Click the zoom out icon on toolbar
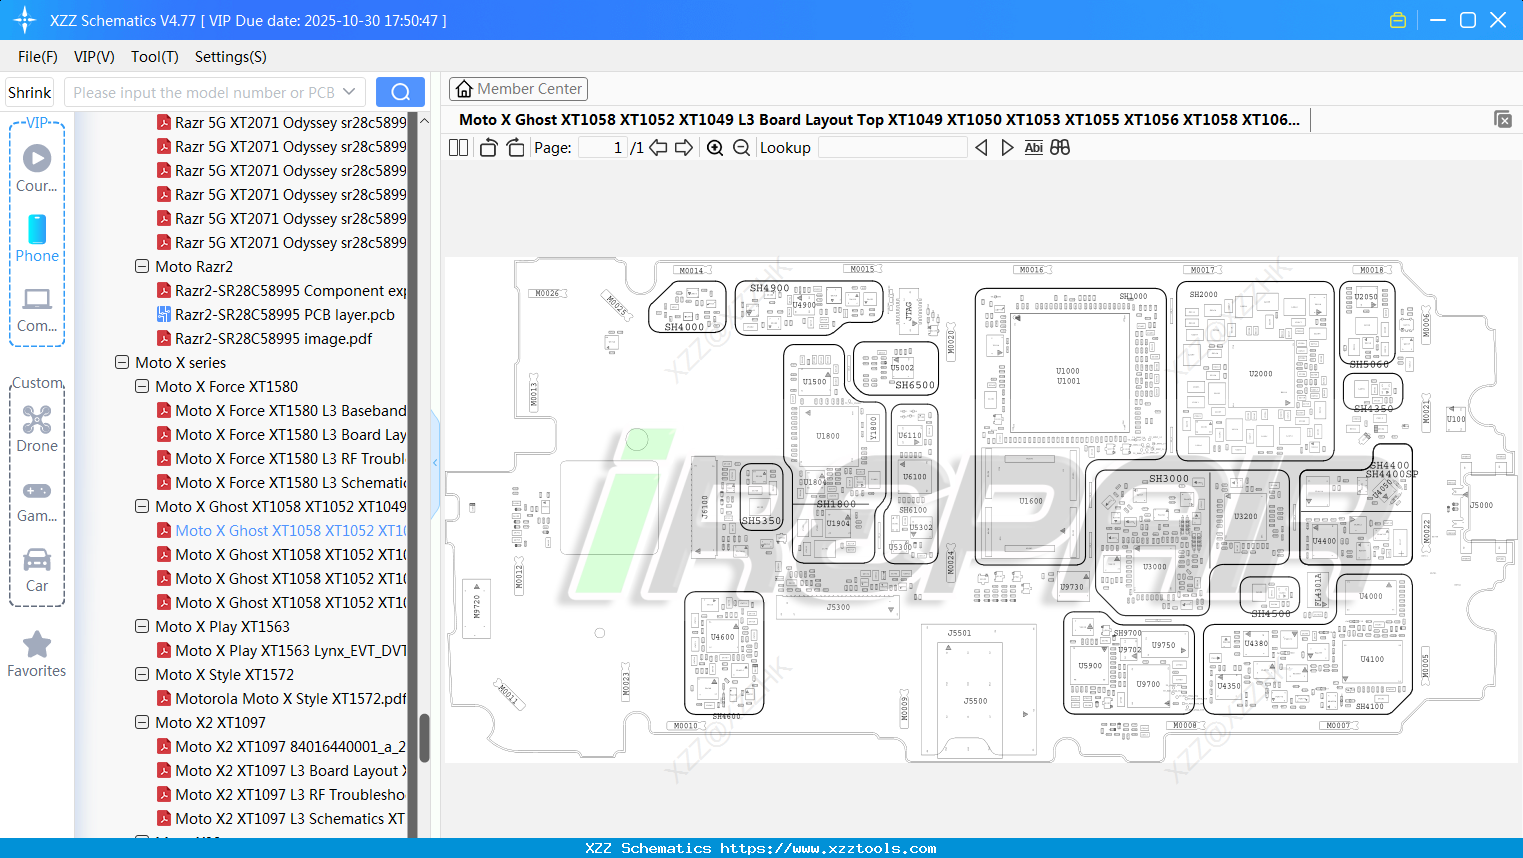This screenshot has height=858, width=1523. click(740, 147)
